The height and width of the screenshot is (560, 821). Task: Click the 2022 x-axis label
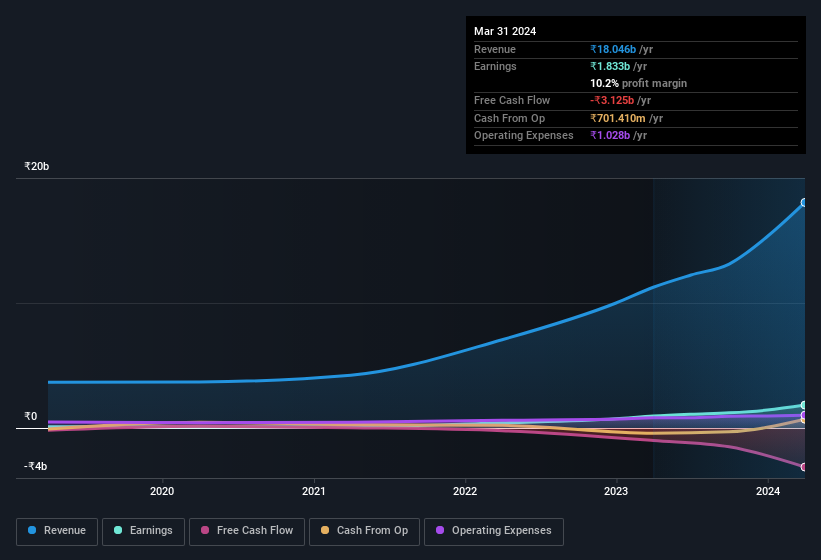coord(465,491)
